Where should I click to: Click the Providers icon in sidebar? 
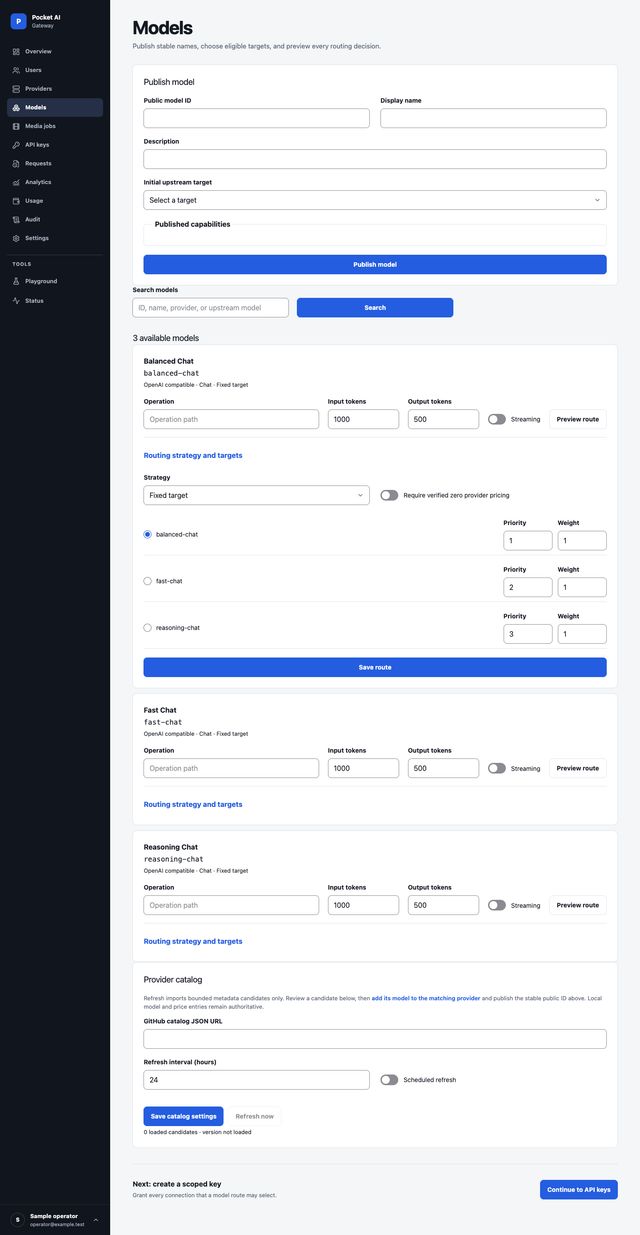[16, 89]
